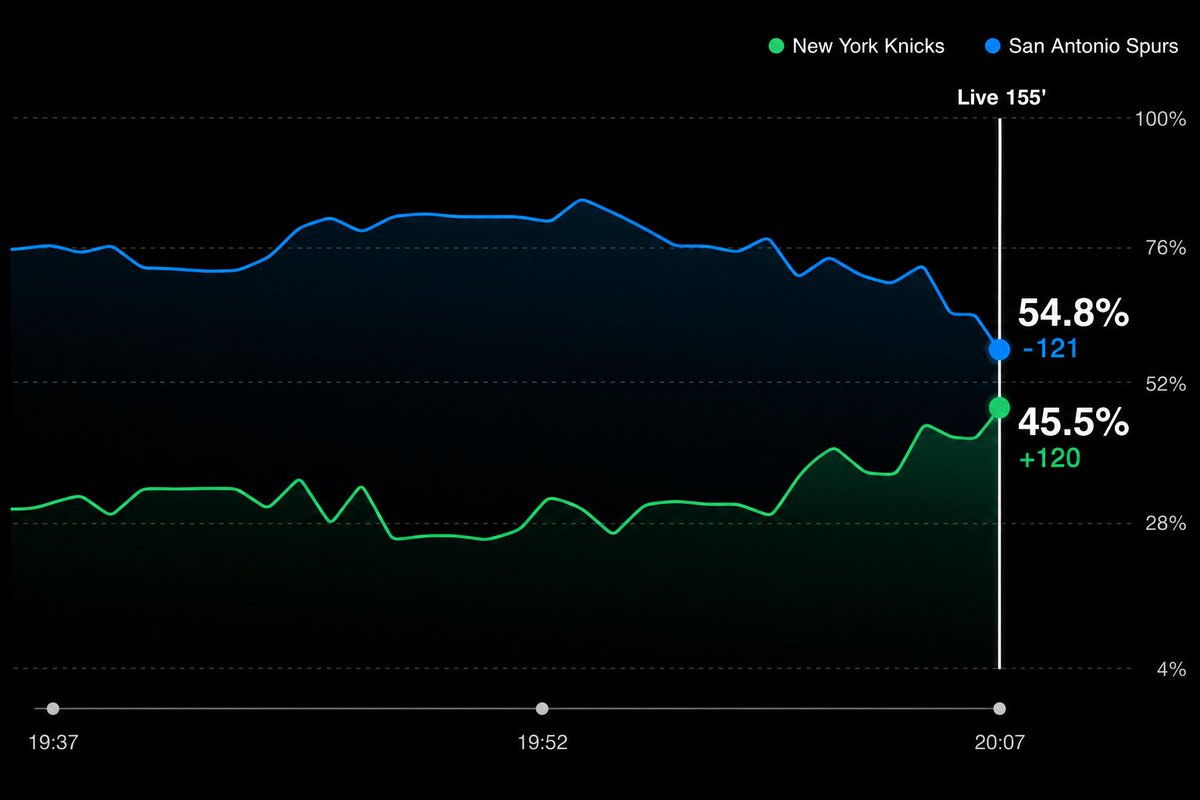Click the 19:37 time label
Viewport: 1200px width, 800px height.
[x=53, y=743]
